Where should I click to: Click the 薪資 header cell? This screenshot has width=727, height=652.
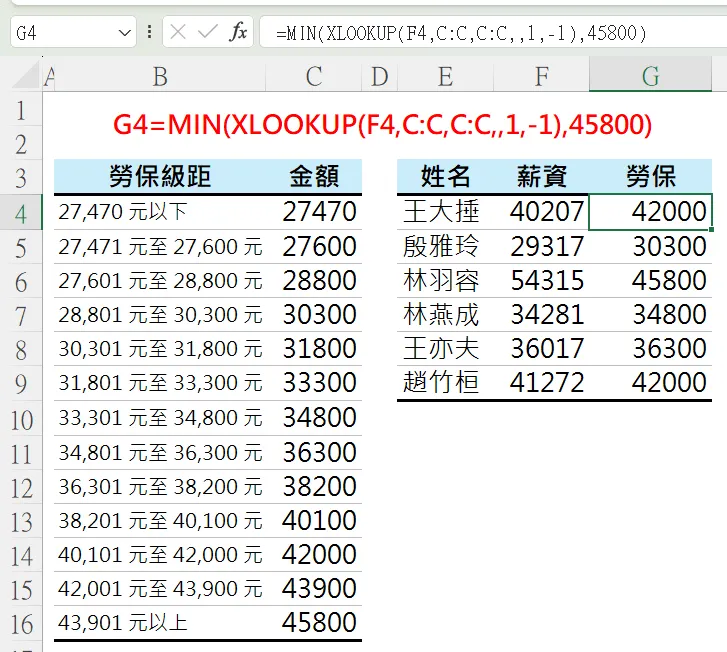coord(541,176)
